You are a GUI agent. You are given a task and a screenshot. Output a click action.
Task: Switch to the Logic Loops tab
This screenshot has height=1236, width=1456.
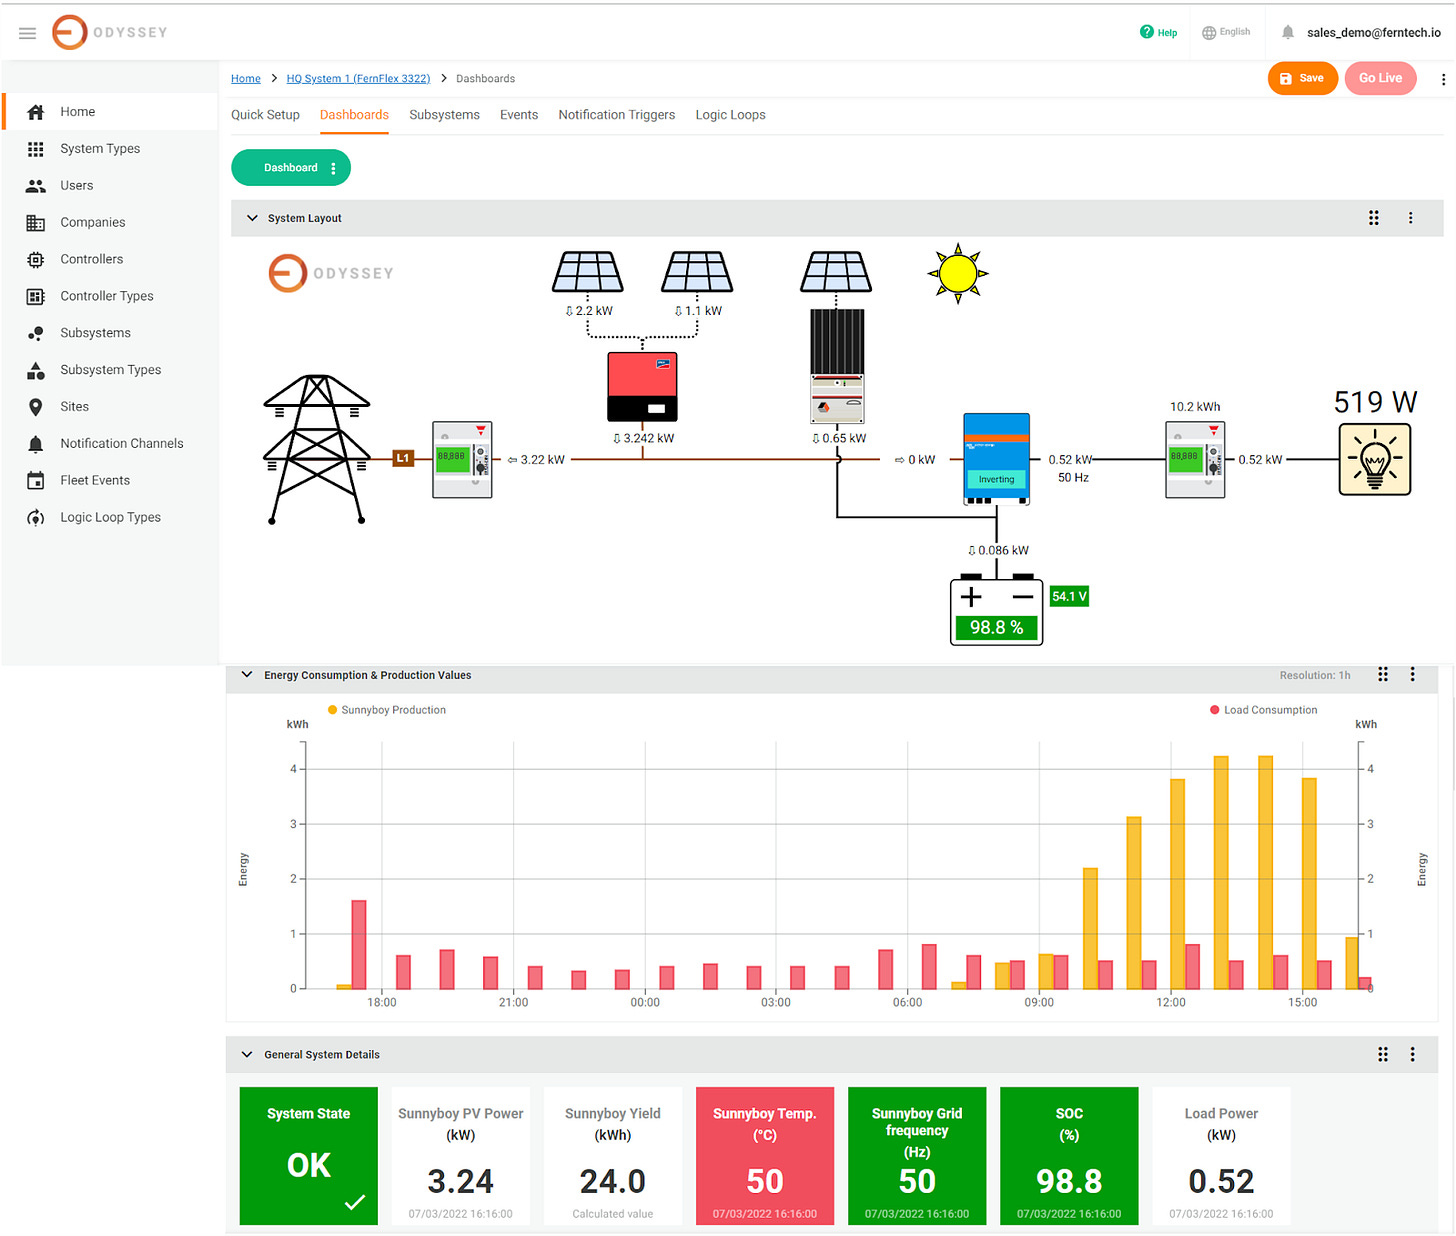730,115
